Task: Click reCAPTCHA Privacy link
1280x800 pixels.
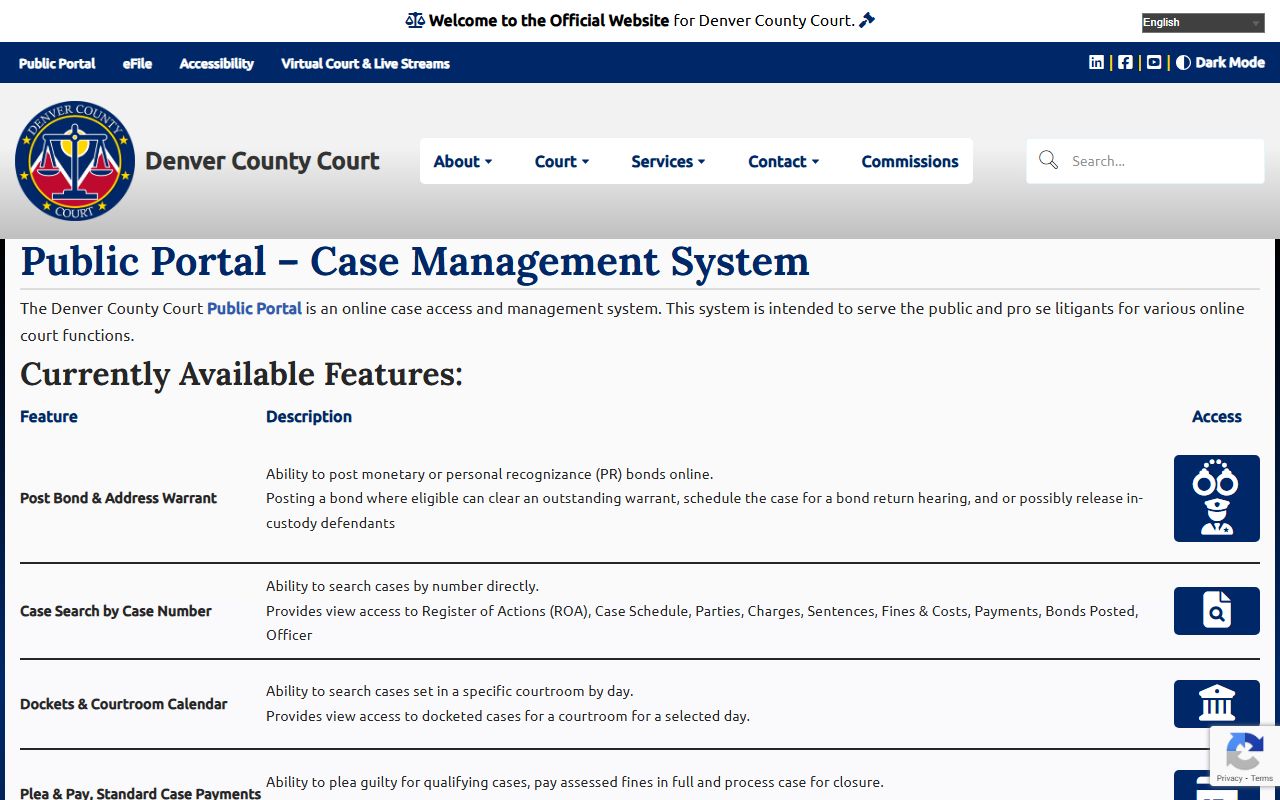Action: point(1229,778)
